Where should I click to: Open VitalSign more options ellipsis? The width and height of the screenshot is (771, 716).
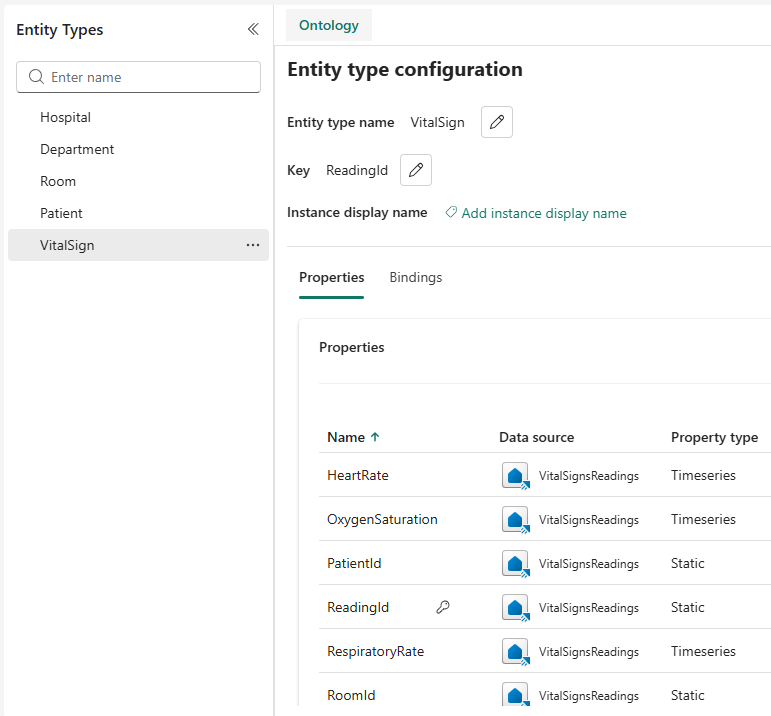(253, 245)
